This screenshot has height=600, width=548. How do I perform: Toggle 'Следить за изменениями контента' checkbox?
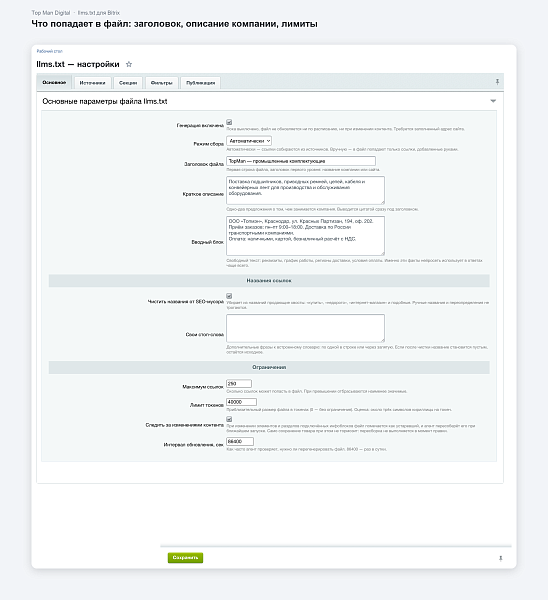click(x=229, y=419)
